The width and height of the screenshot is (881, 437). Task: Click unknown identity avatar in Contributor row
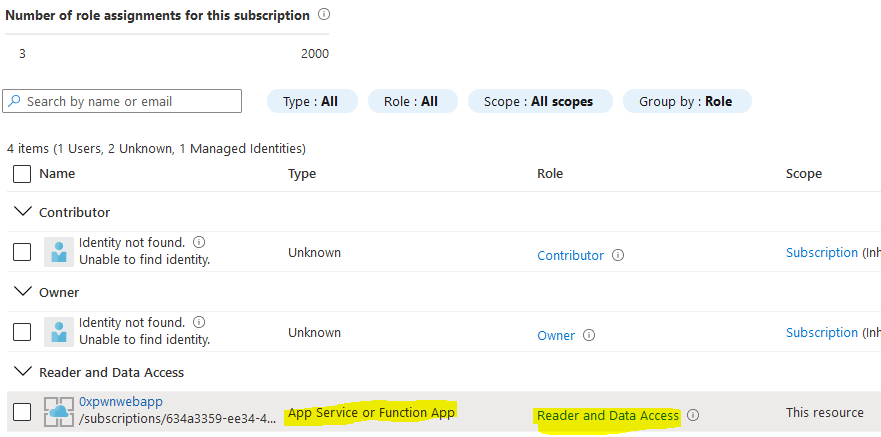tap(59, 252)
